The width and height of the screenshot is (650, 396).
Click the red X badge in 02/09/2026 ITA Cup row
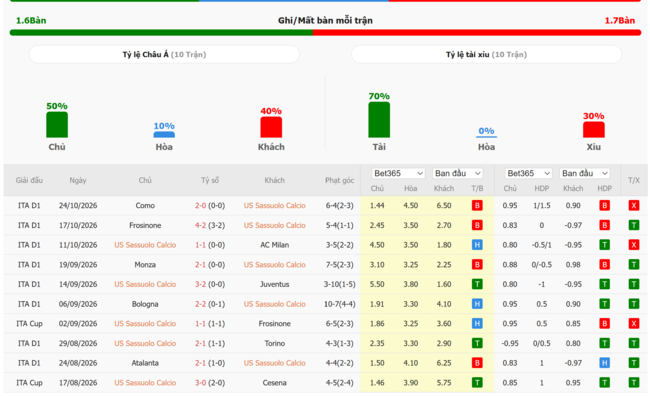[633, 323]
